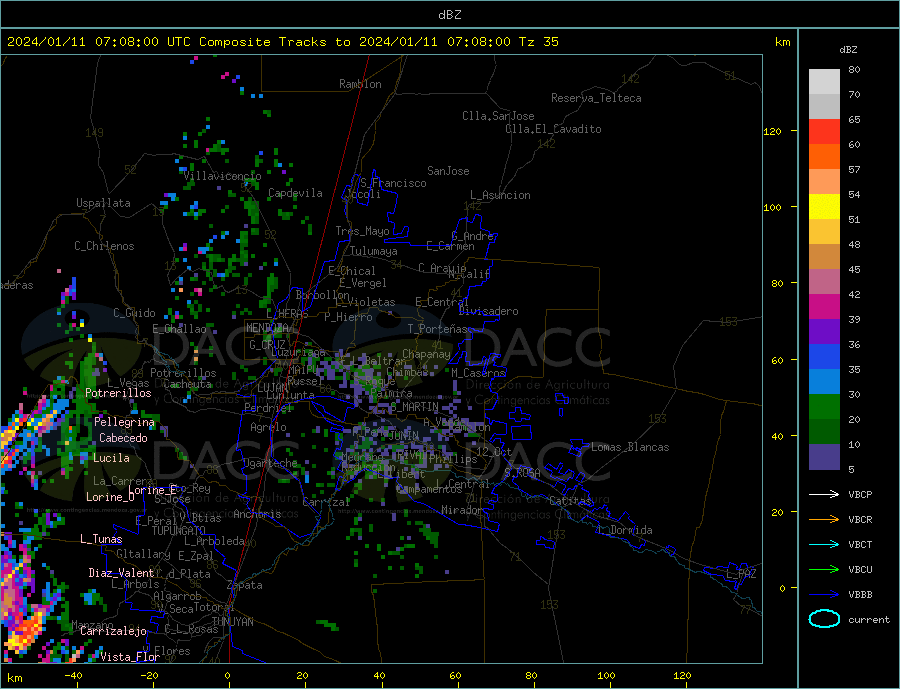The height and width of the screenshot is (689, 900).
Task: Select the C_Chilenos map label
Action: click(x=104, y=246)
